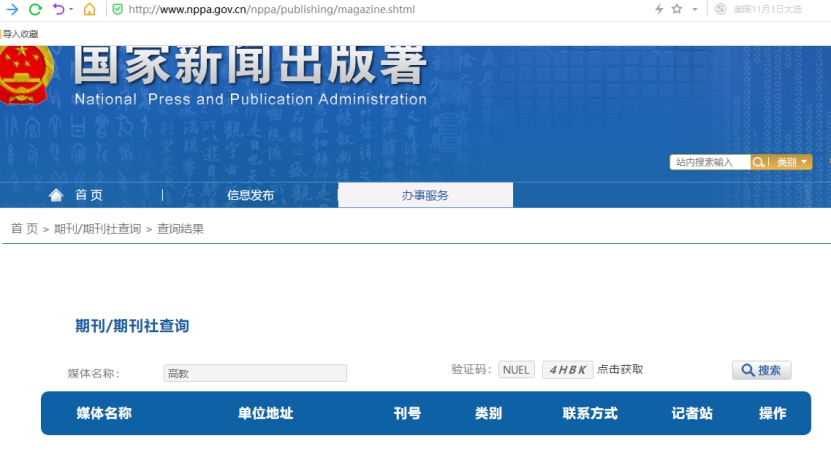Click the browser forward arrow icon
Screen dimensions: 831x450
tap(12, 9)
